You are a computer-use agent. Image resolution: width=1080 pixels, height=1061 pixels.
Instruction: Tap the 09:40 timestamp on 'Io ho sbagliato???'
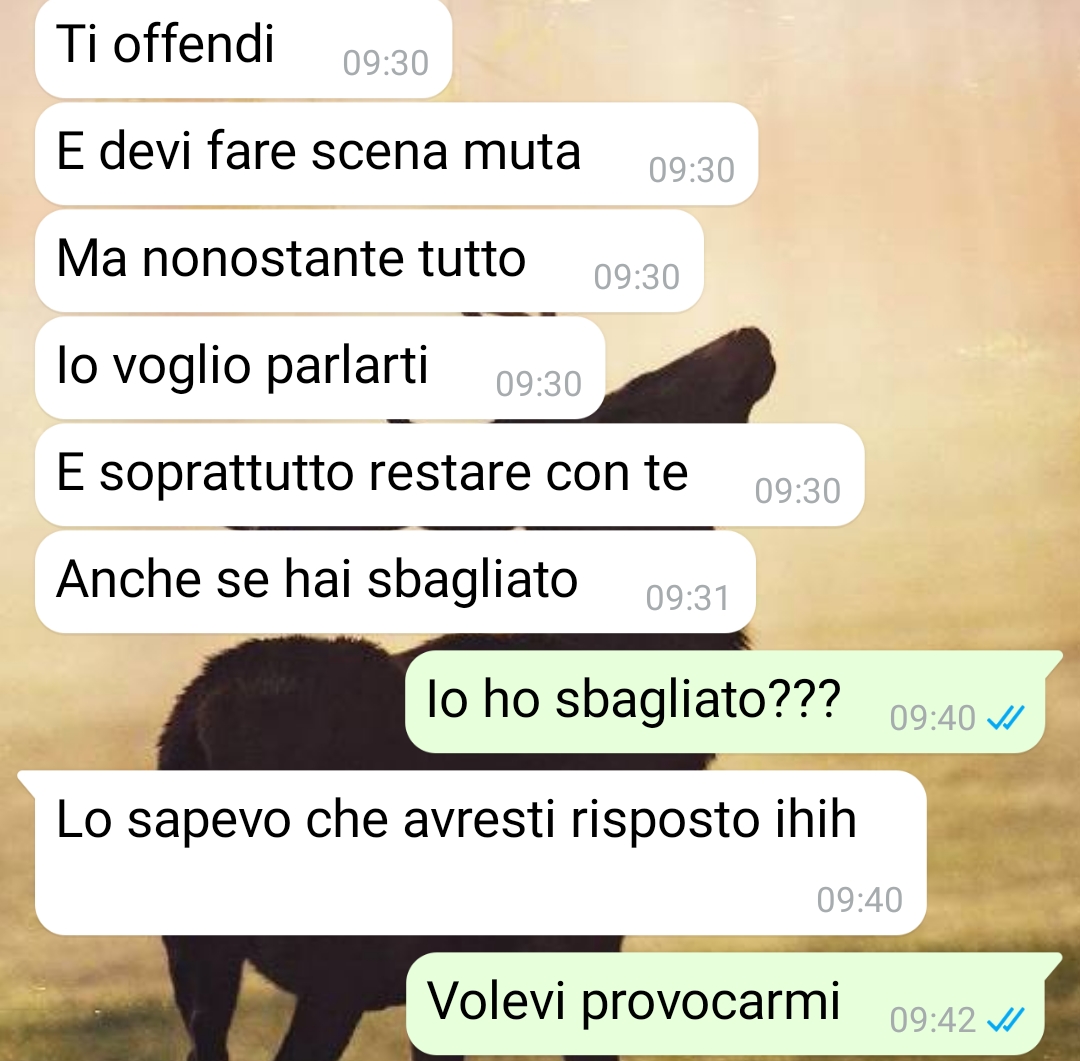[x=932, y=719]
